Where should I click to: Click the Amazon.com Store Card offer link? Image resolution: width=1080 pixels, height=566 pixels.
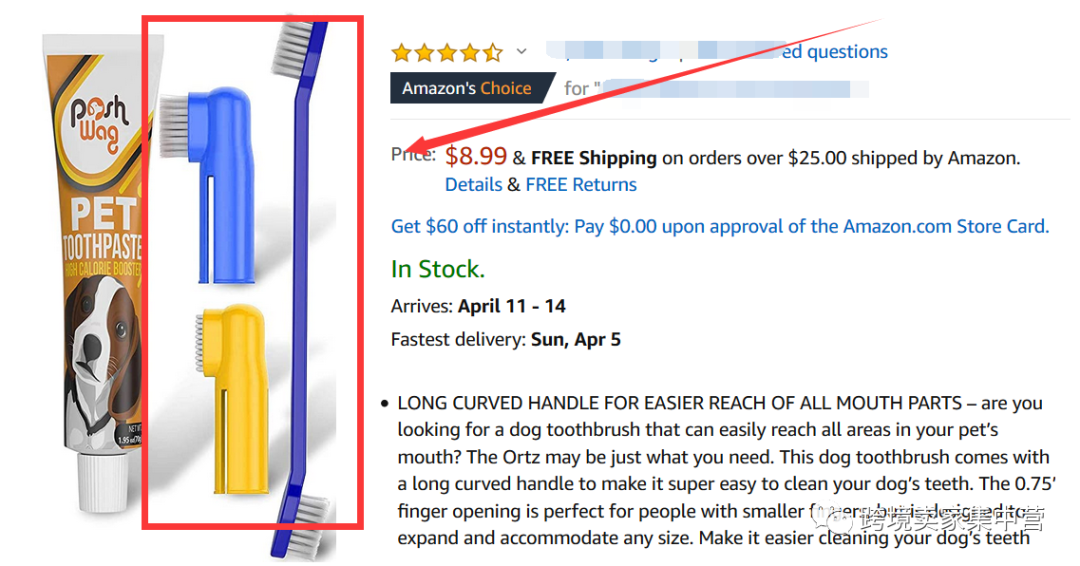pyautogui.click(x=720, y=226)
